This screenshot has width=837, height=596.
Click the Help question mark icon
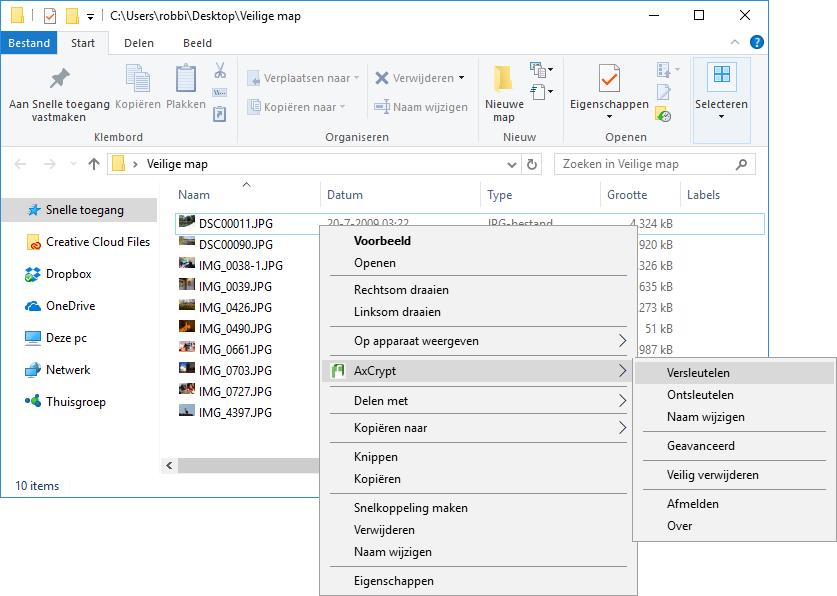tap(757, 43)
